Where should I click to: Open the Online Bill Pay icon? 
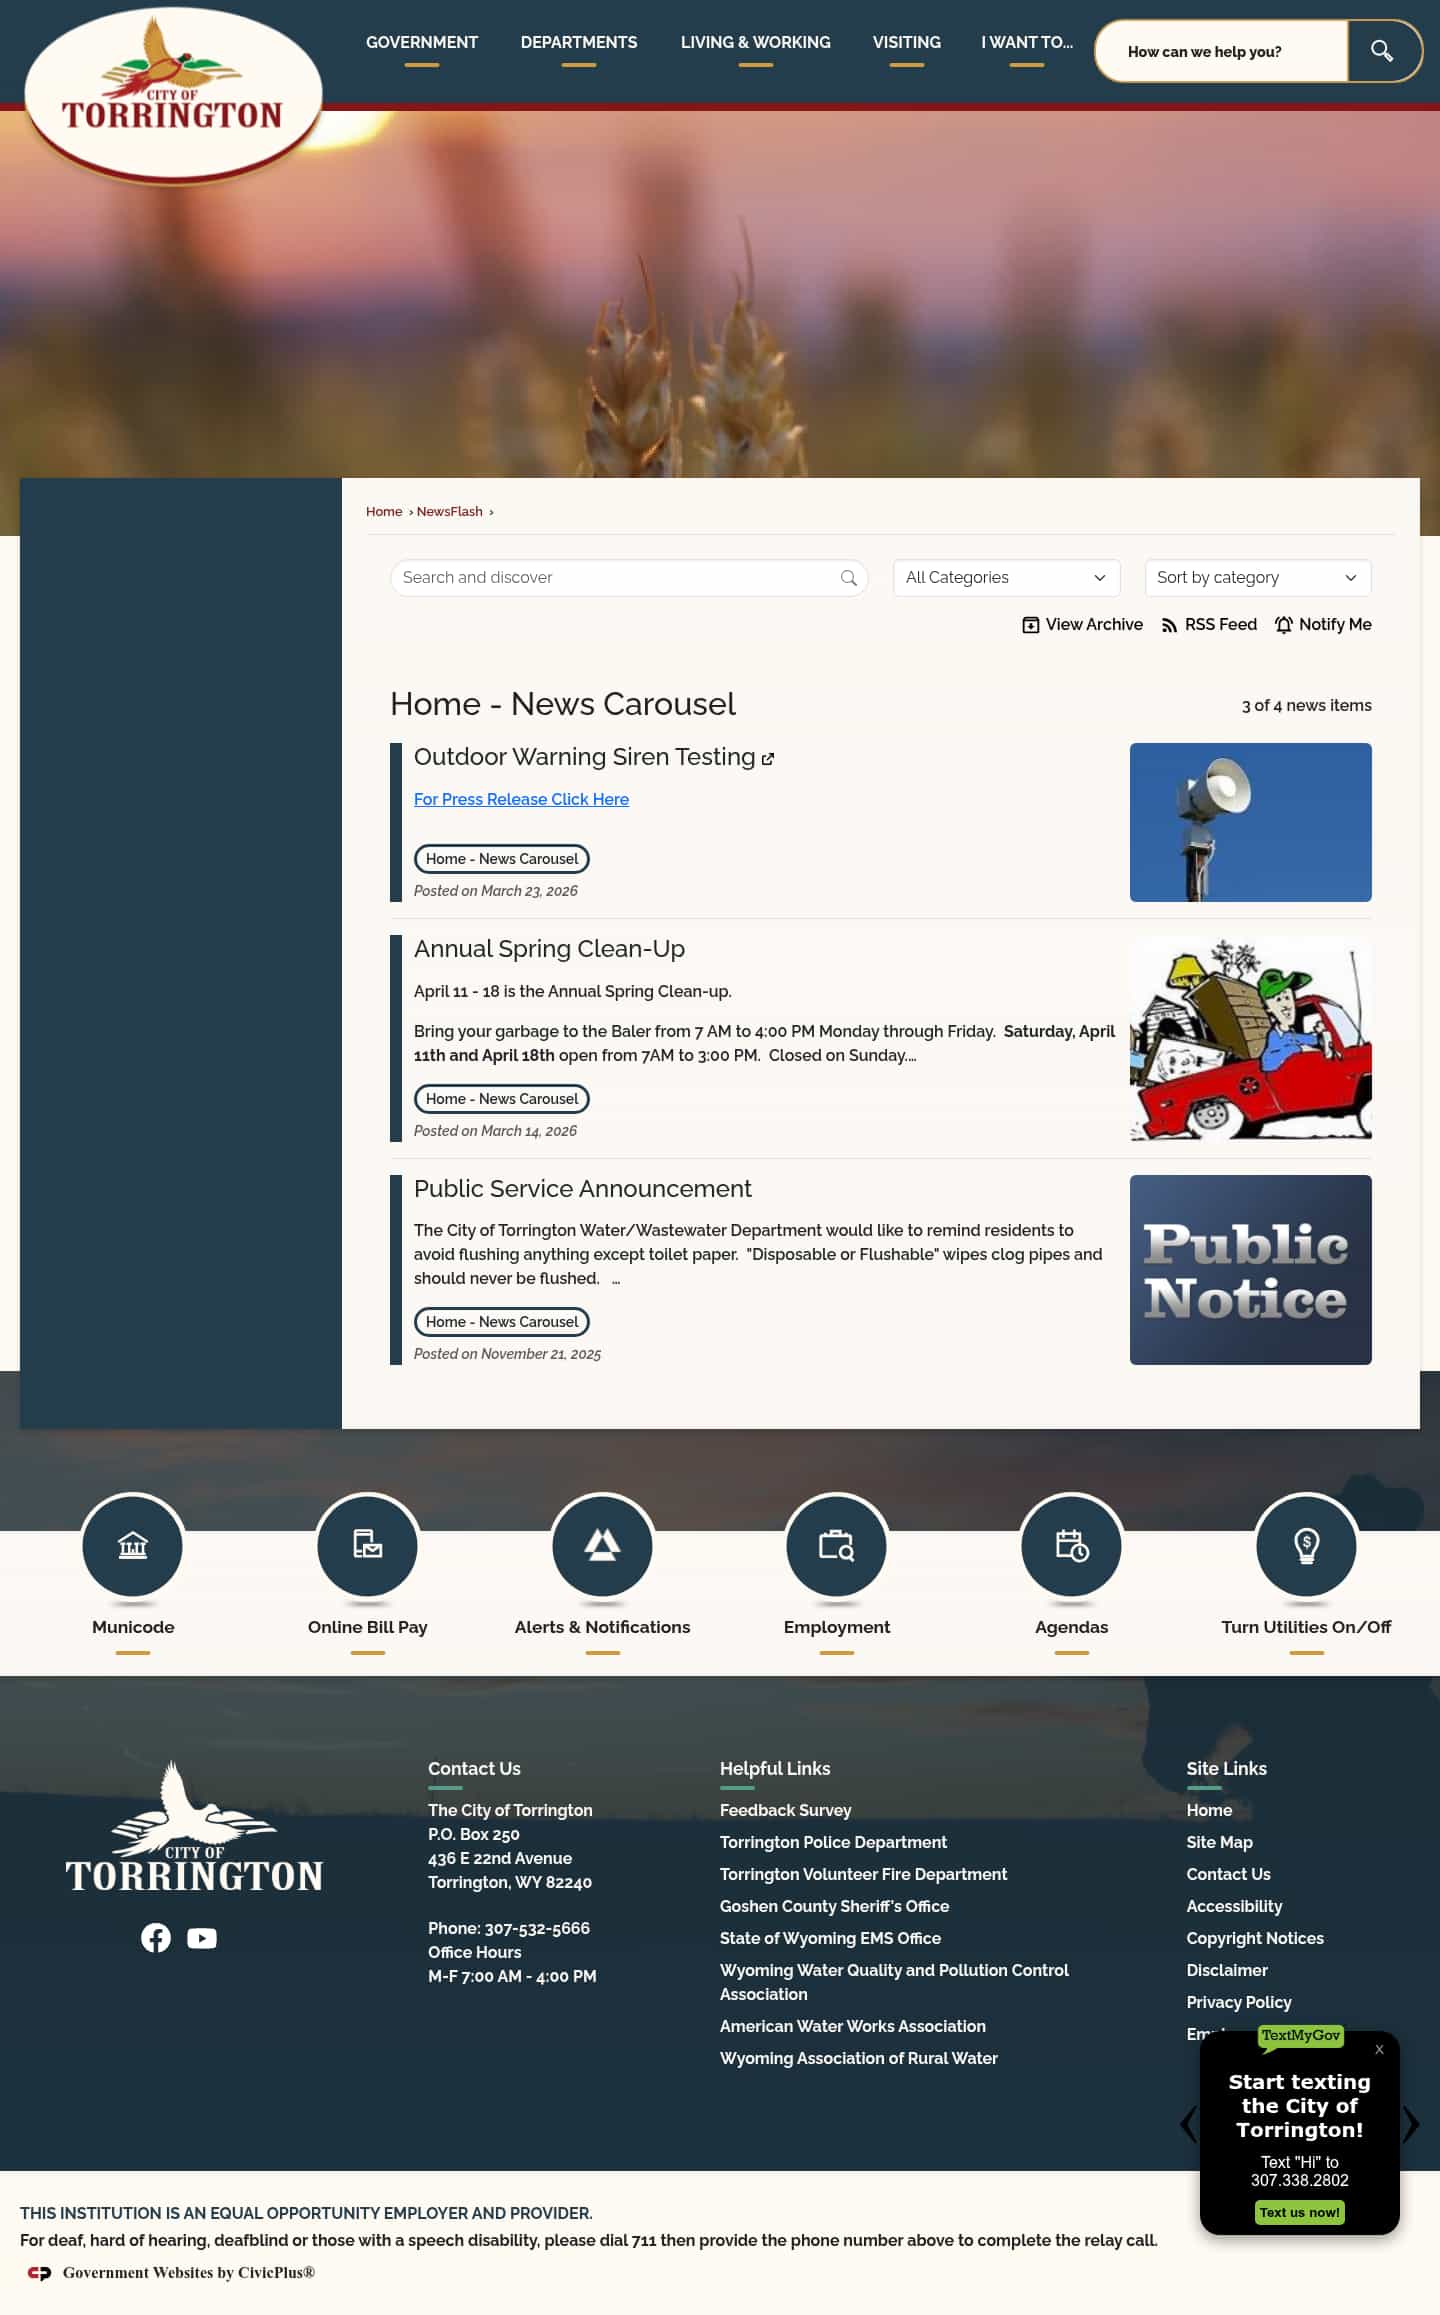click(368, 1545)
